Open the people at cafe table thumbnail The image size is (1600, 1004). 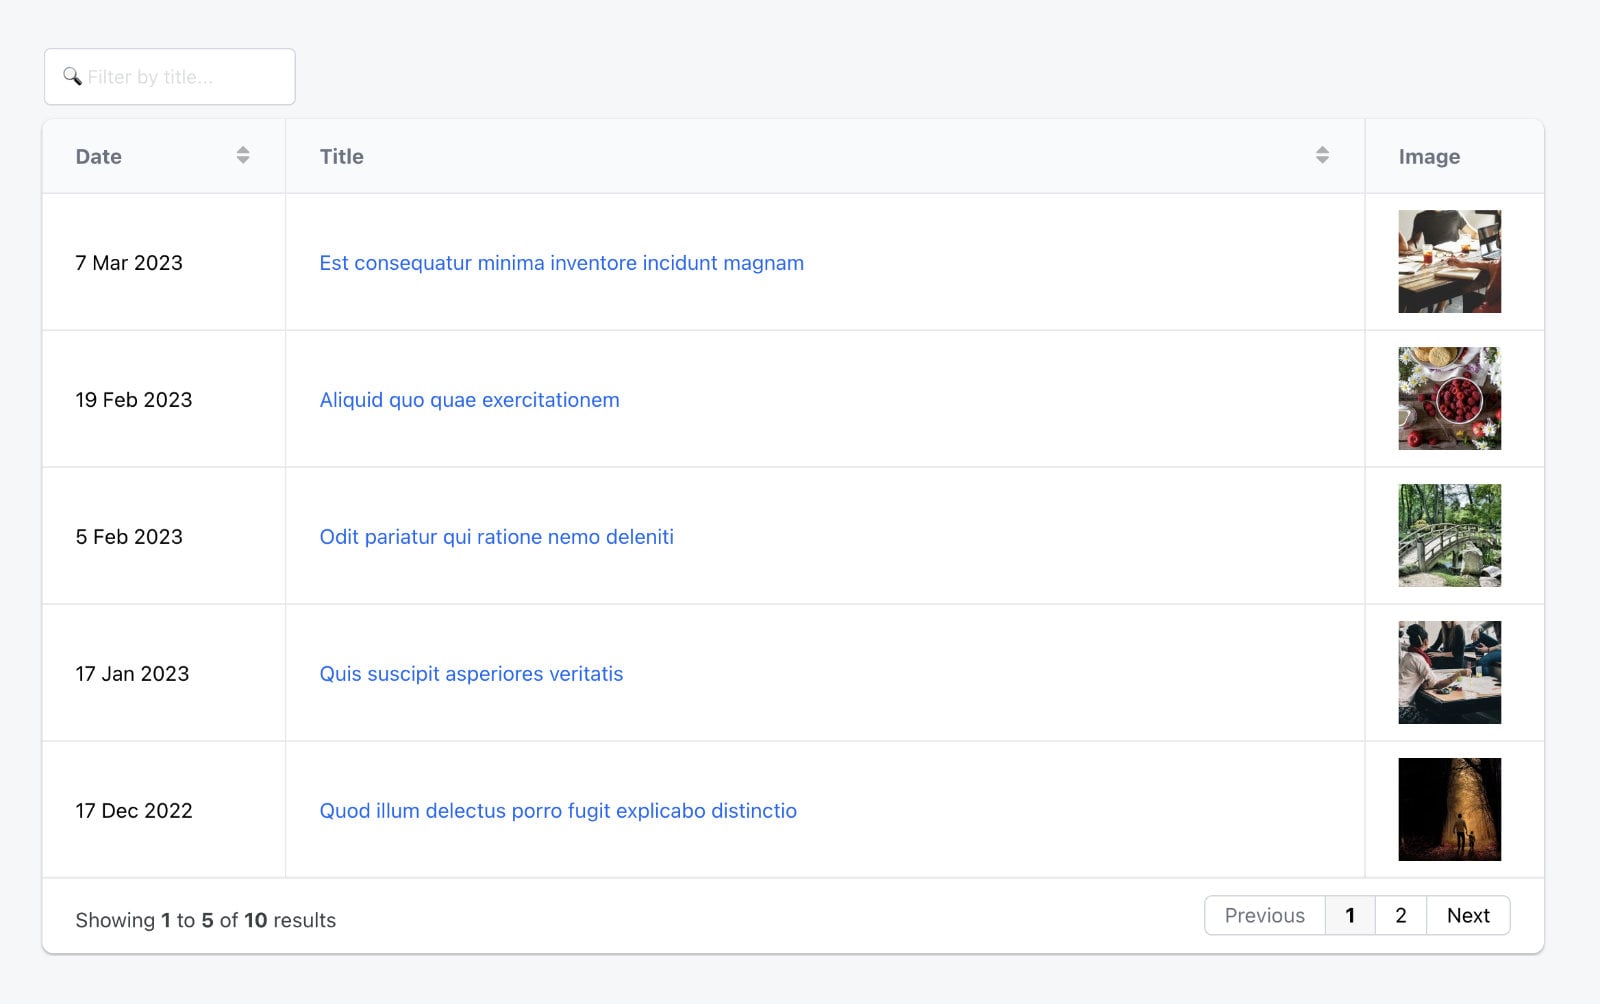(x=1449, y=673)
